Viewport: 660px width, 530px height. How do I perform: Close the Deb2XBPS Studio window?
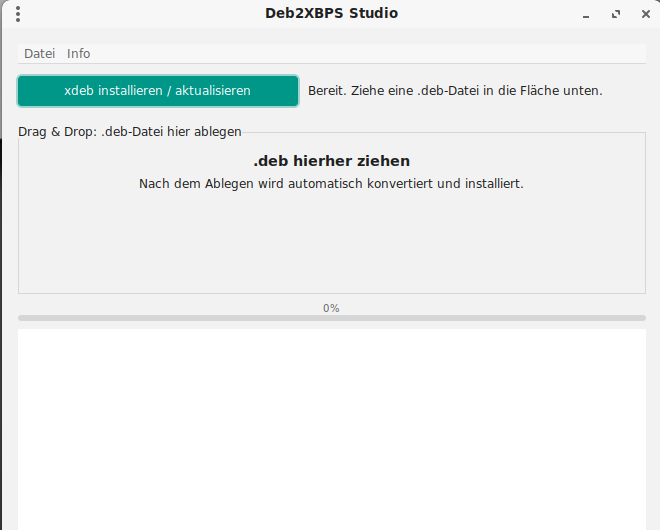[643, 15]
